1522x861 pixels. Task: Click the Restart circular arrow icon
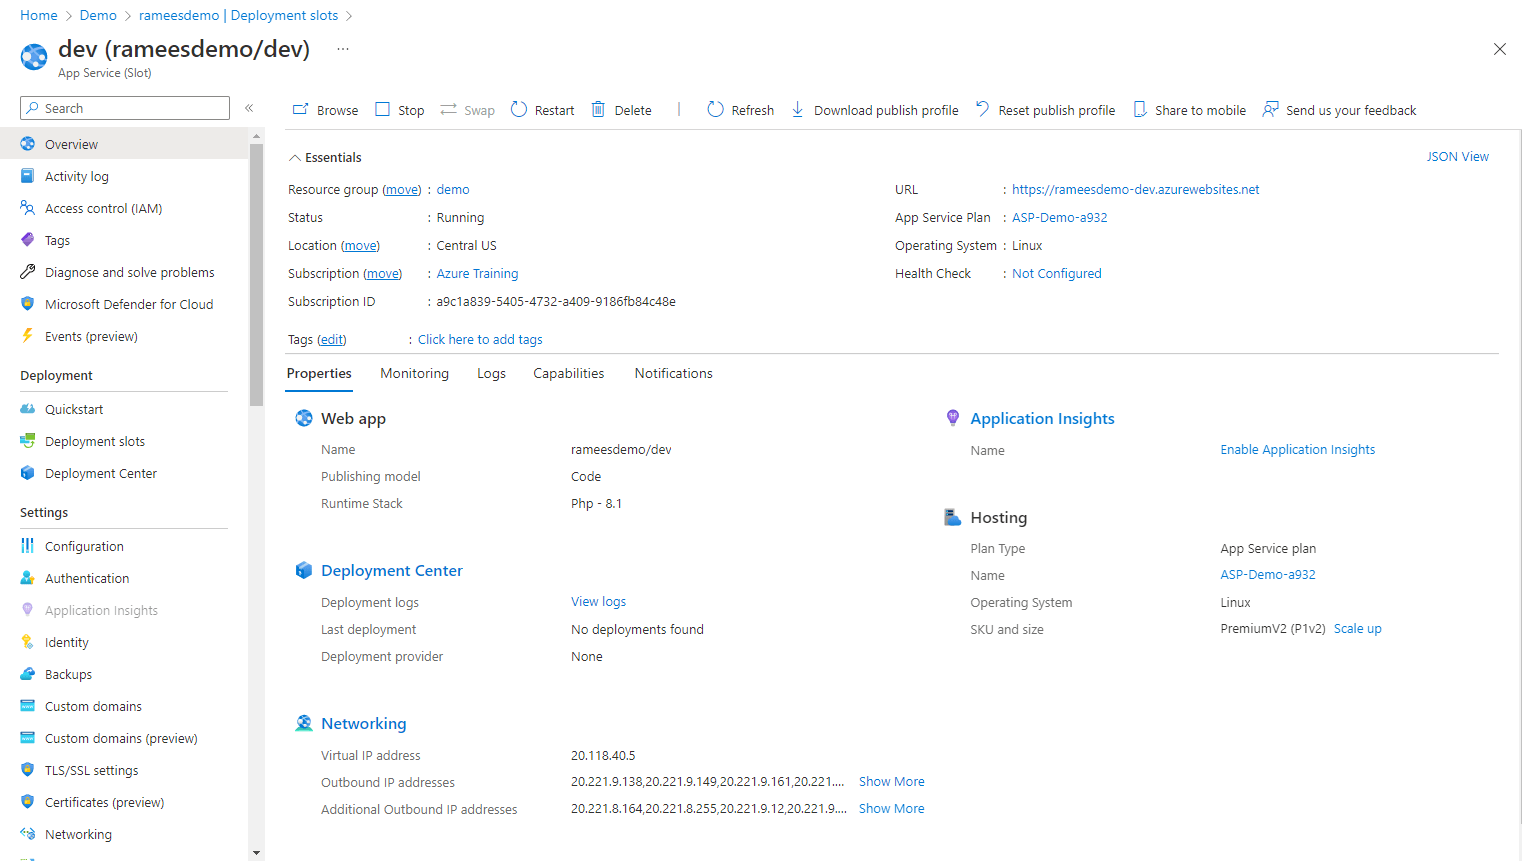click(519, 109)
